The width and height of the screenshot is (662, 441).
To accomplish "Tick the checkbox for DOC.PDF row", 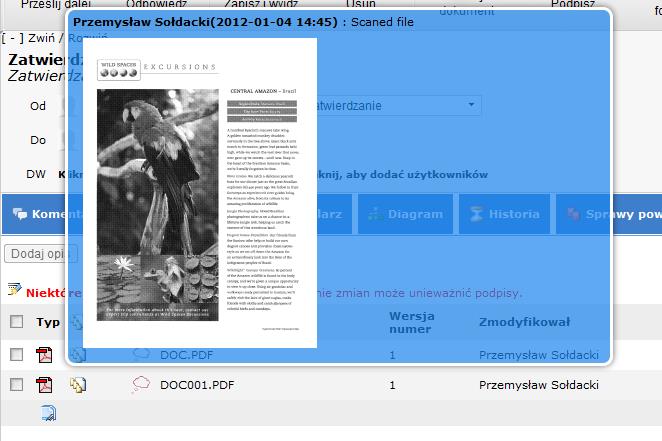I will coord(16,354).
